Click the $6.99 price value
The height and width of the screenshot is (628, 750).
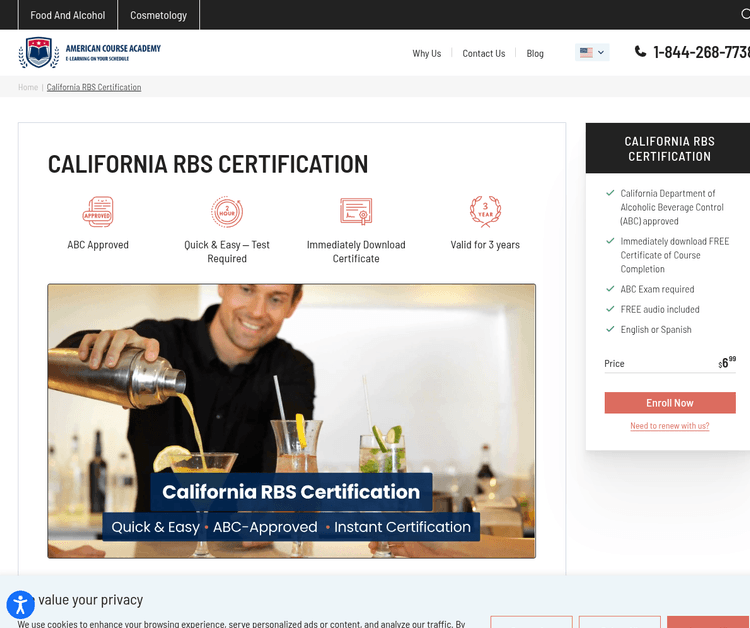point(727,363)
